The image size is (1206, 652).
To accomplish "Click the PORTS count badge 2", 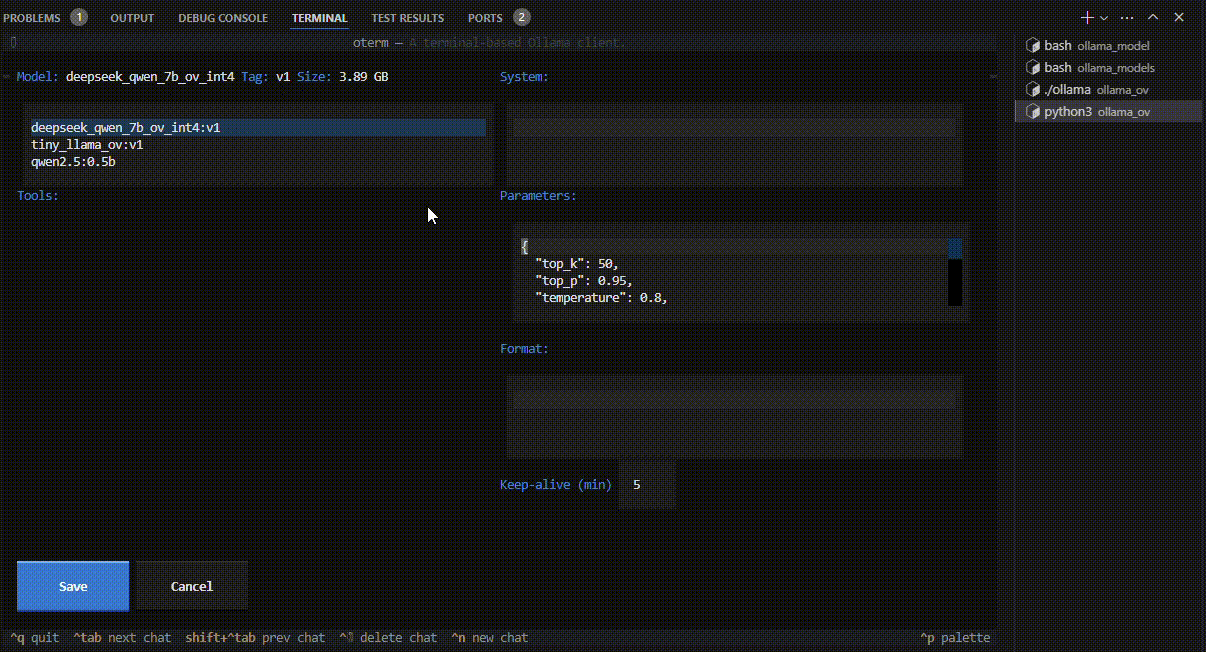I will click(522, 18).
